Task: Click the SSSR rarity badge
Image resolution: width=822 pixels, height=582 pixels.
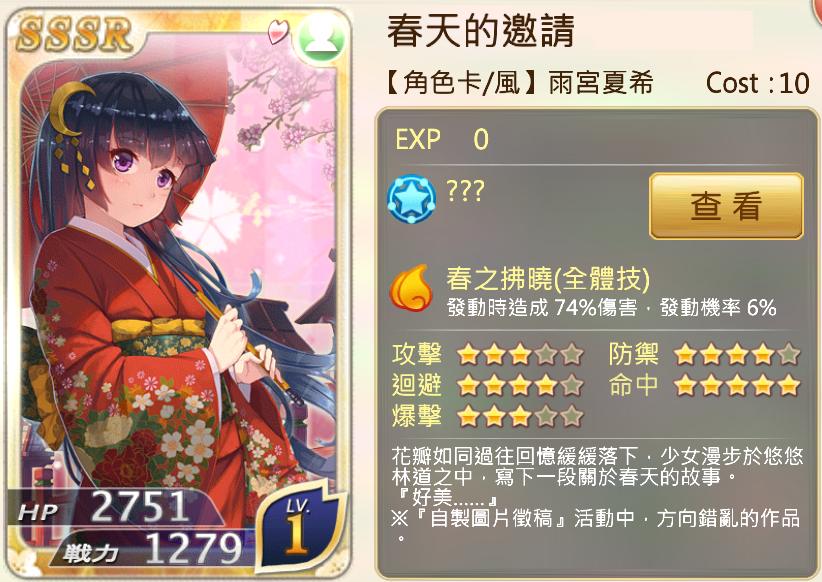Action: click(x=74, y=35)
